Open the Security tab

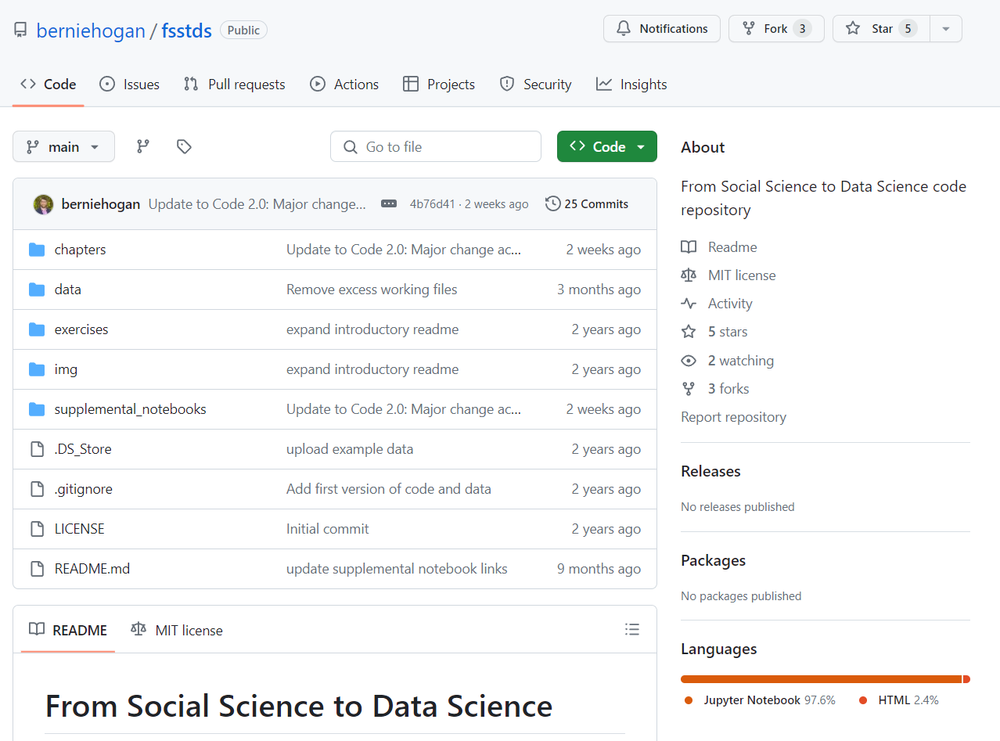pyautogui.click(x=536, y=84)
